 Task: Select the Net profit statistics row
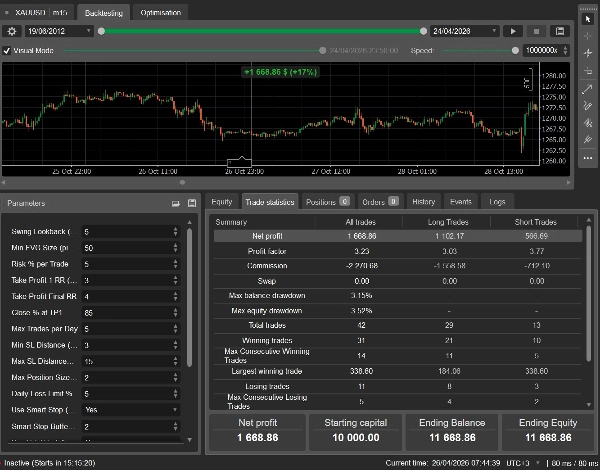398,236
